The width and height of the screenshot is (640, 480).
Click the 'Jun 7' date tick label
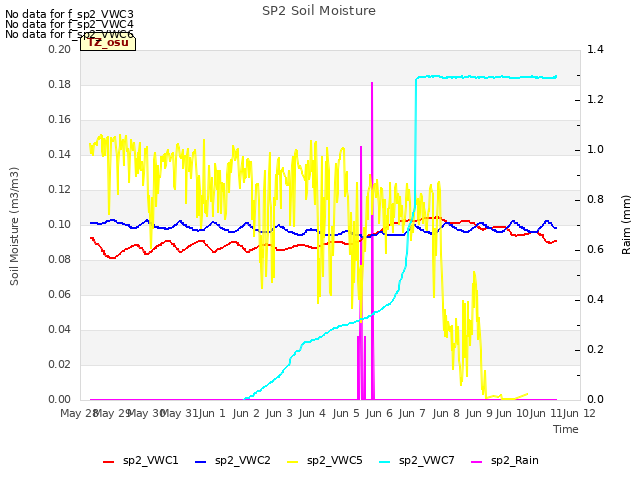tap(412, 413)
